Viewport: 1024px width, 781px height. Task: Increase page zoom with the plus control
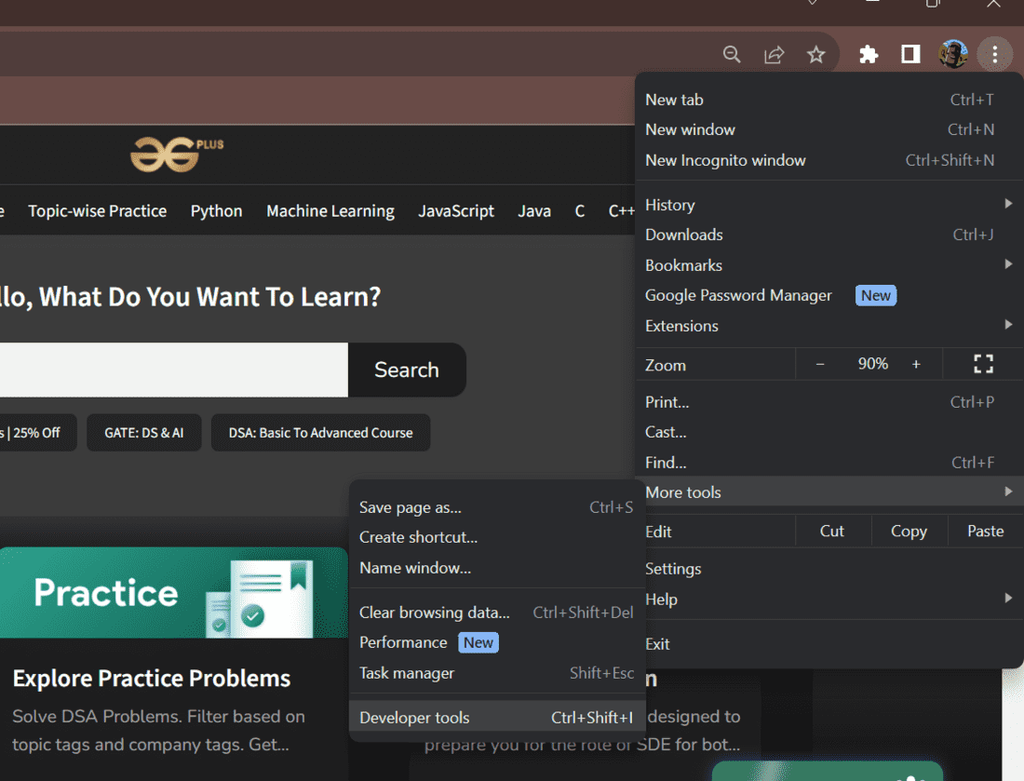coord(916,364)
